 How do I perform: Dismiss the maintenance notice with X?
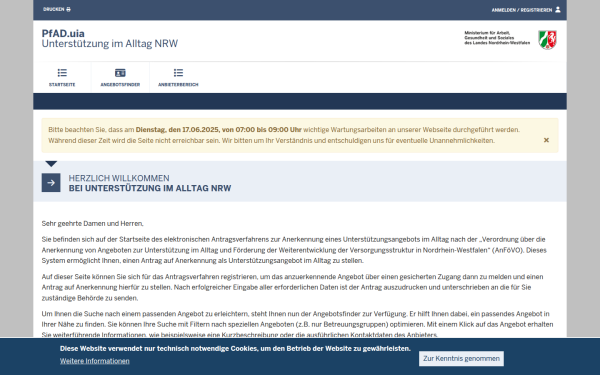pos(546,140)
